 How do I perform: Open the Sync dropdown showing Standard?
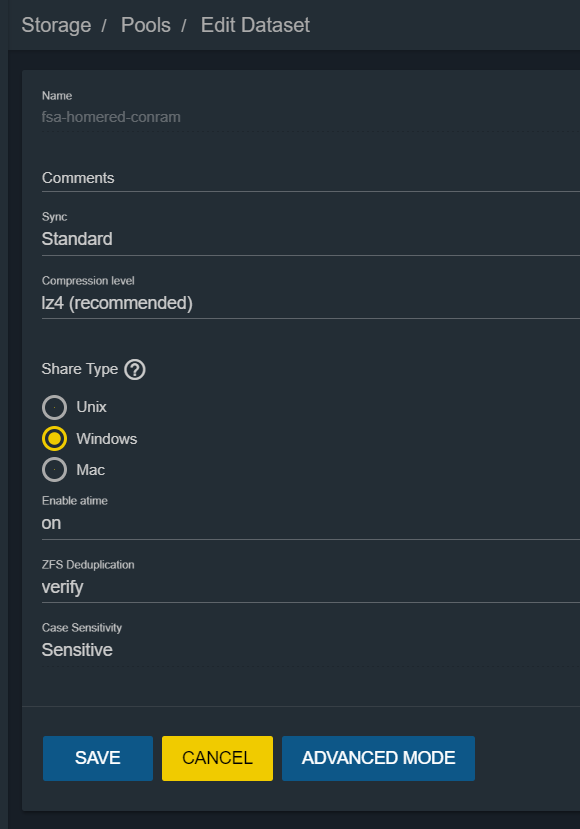pyautogui.click(x=311, y=239)
